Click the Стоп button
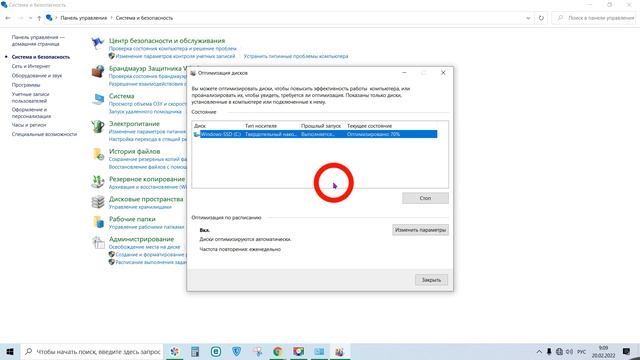This screenshot has height=360, width=640. [x=425, y=198]
